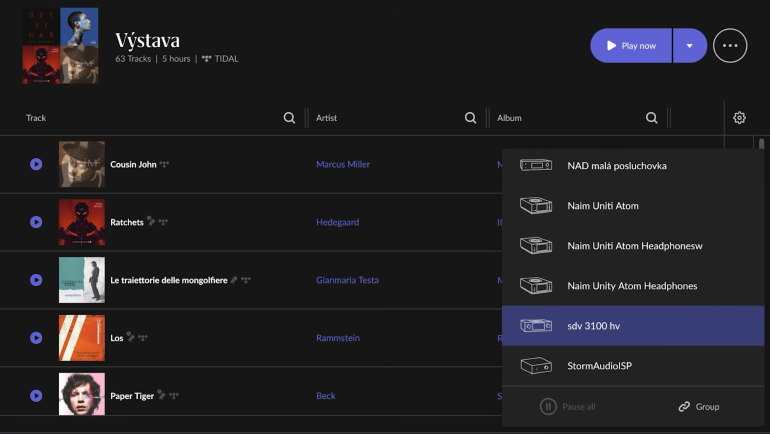Select Naim Uniti Atom Headphonesw output

pos(632,246)
